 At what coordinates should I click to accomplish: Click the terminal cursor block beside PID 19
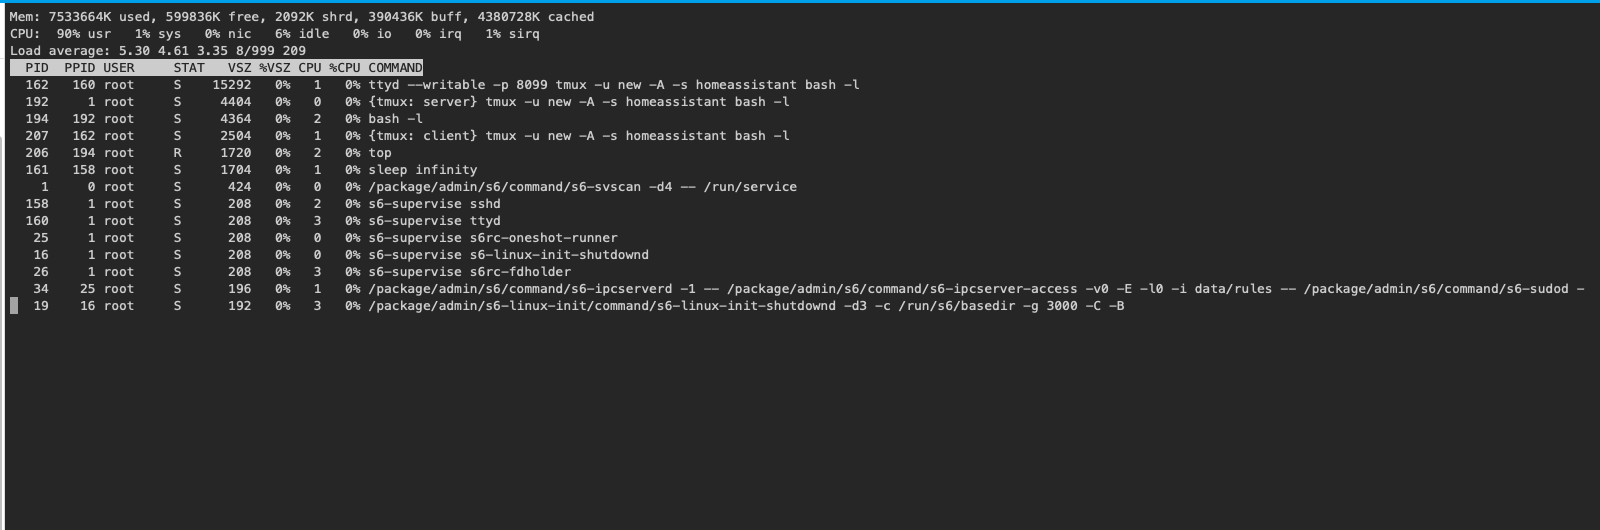pos(14,306)
